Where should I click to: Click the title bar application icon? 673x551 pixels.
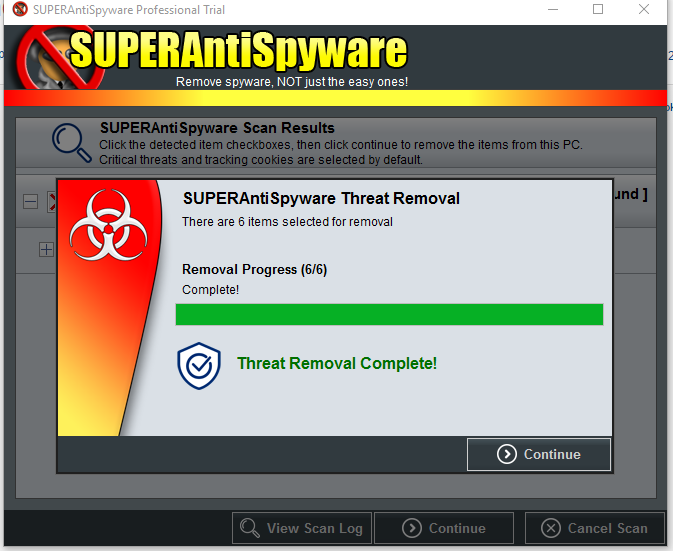point(19,9)
